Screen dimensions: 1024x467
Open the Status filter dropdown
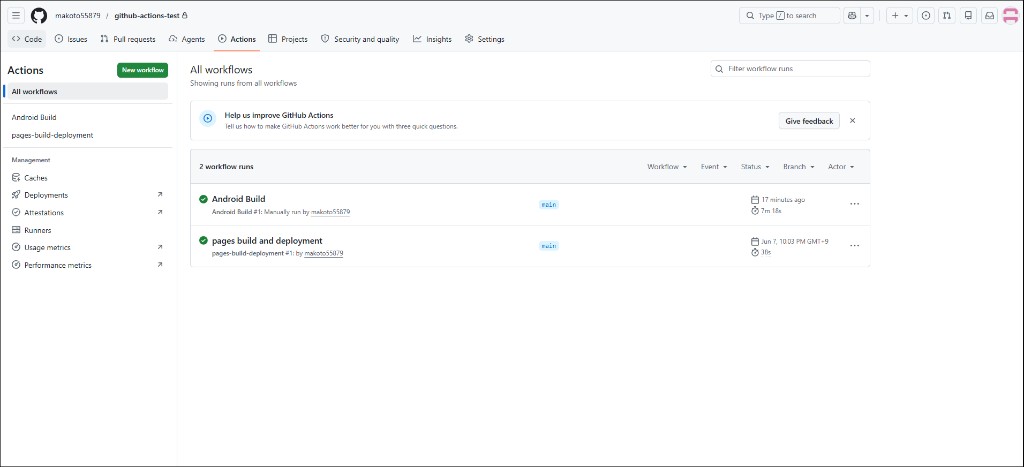755,167
